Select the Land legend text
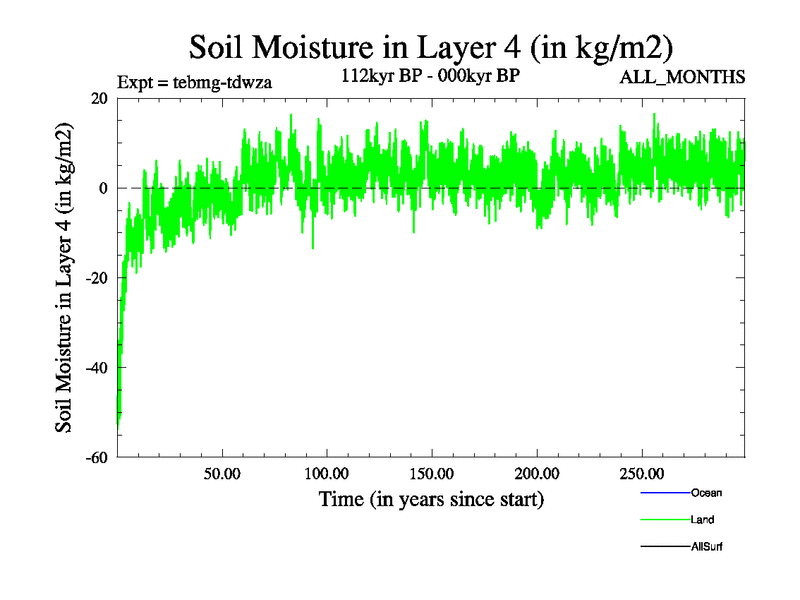 click(703, 520)
